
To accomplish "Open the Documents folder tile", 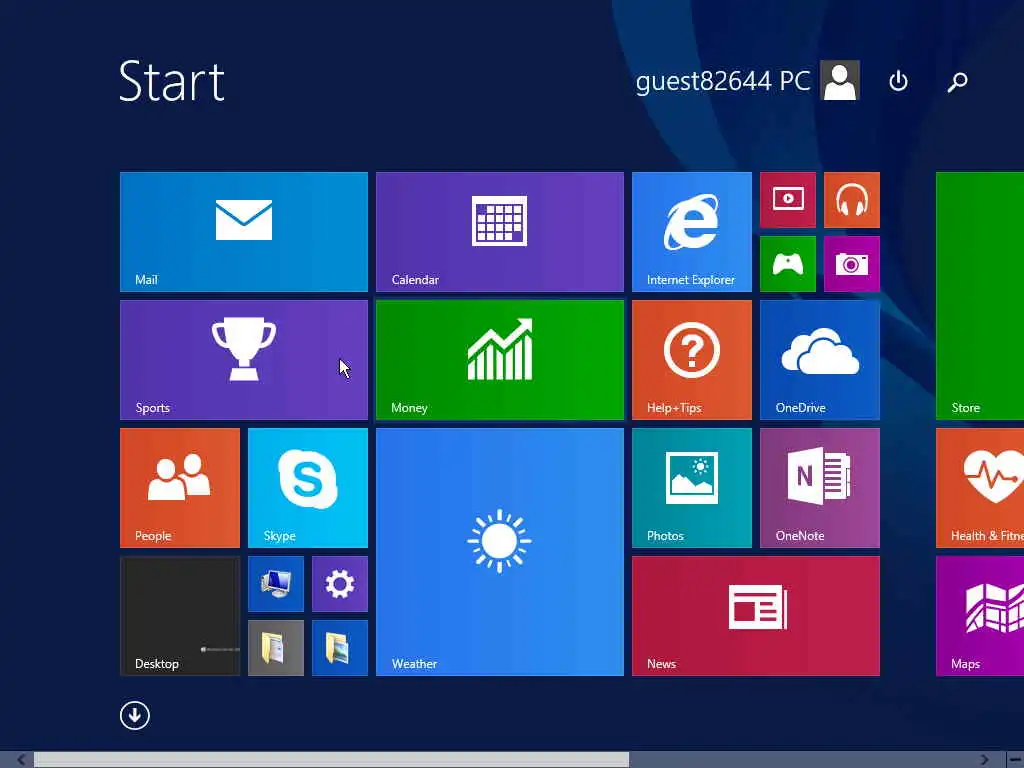I will 276,648.
